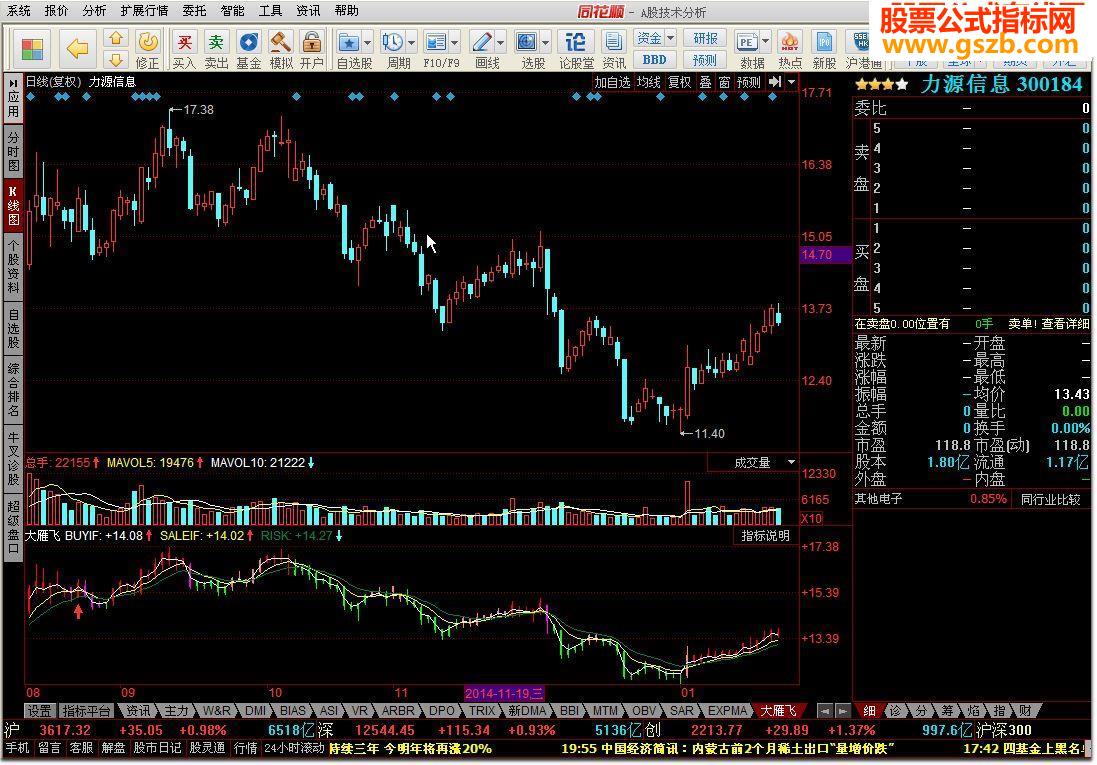Open the 新股 IPO icon

(824, 42)
